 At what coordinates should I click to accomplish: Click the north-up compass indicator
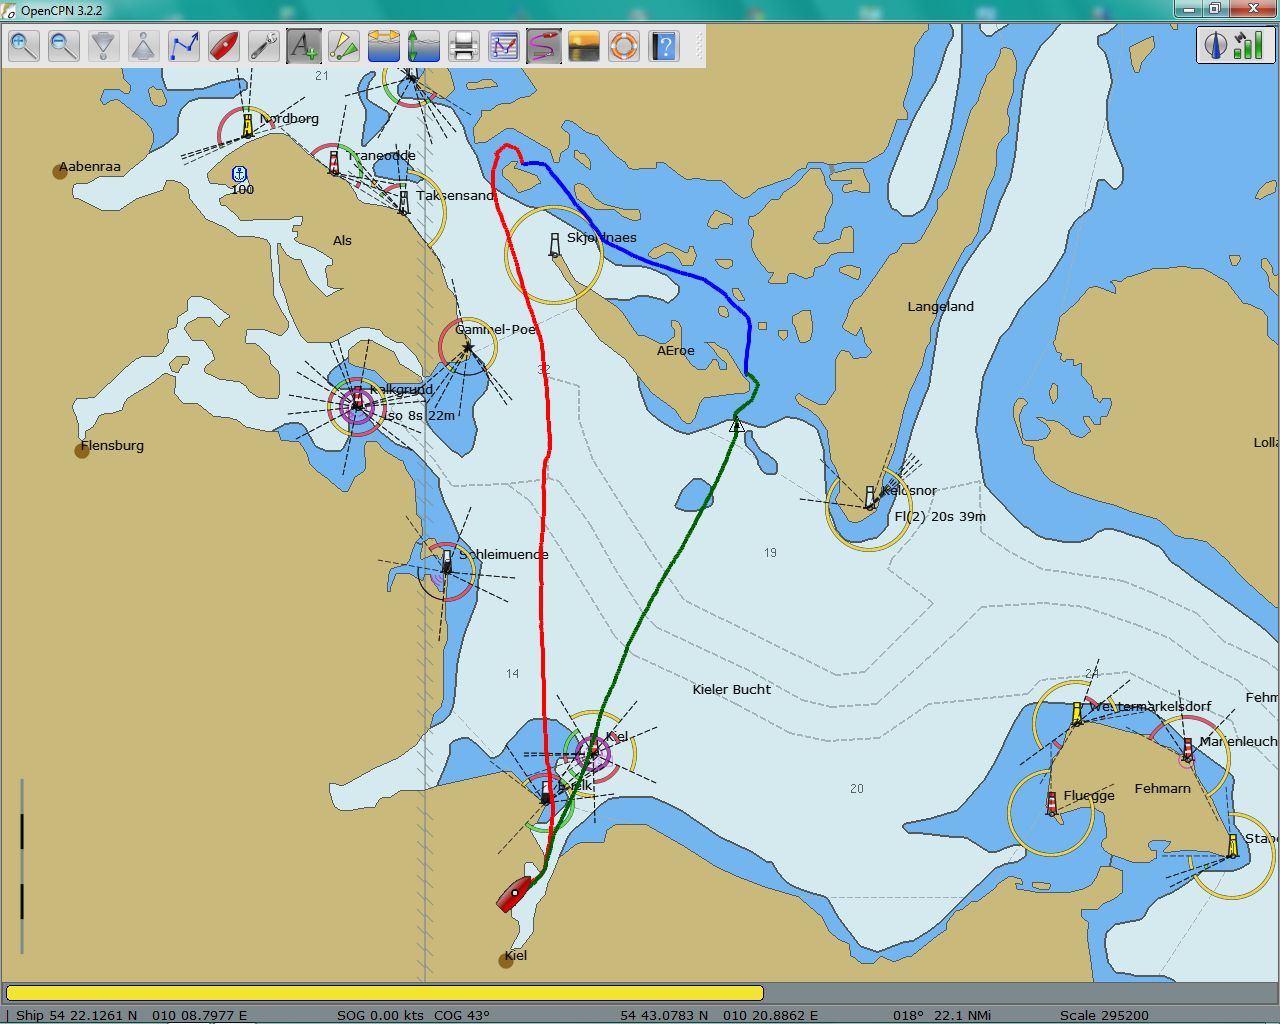click(1216, 45)
